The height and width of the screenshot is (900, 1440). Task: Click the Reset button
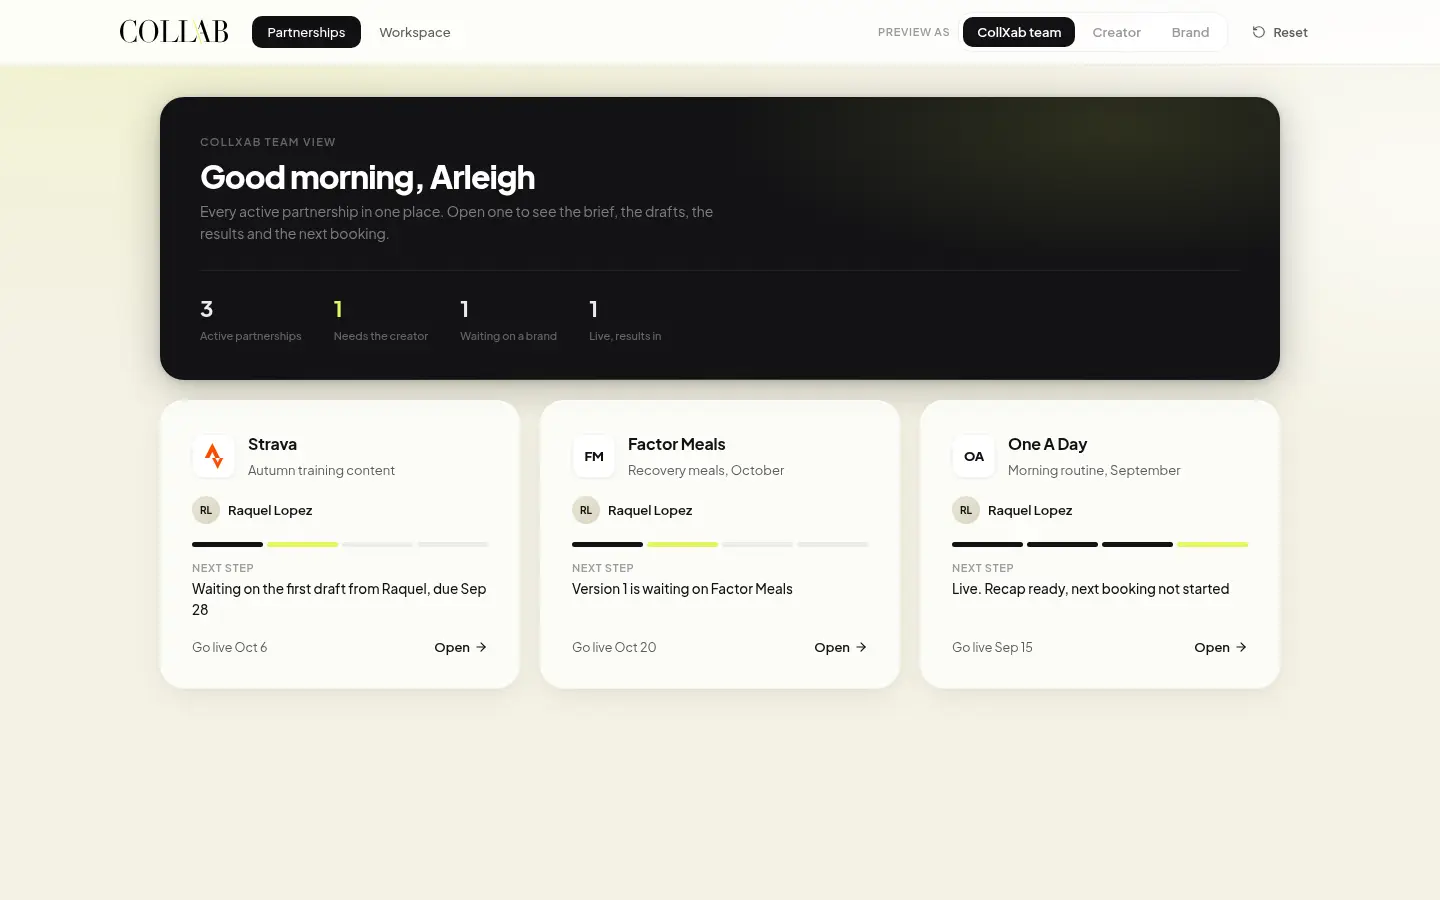(1280, 32)
